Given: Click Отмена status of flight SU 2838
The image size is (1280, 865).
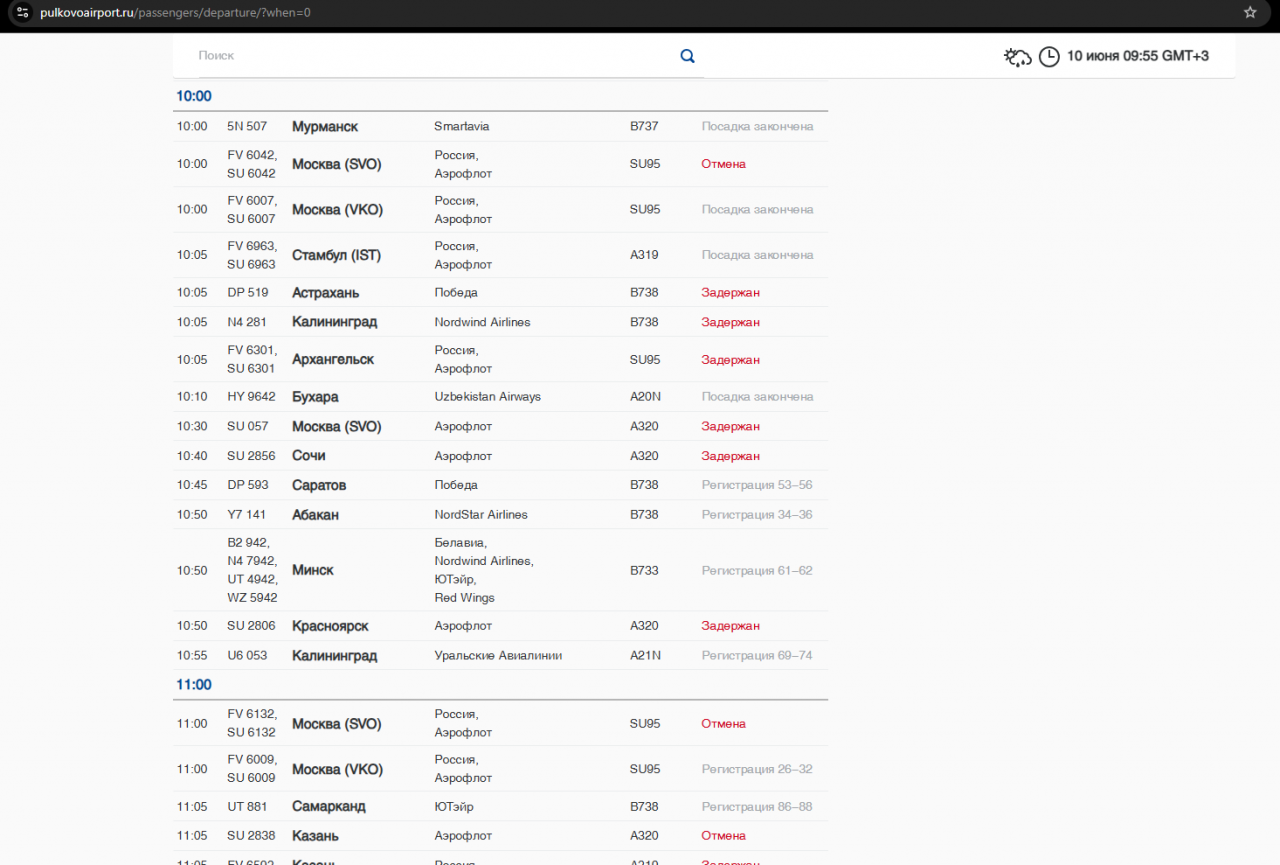Looking at the screenshot, I should [723, 836].
